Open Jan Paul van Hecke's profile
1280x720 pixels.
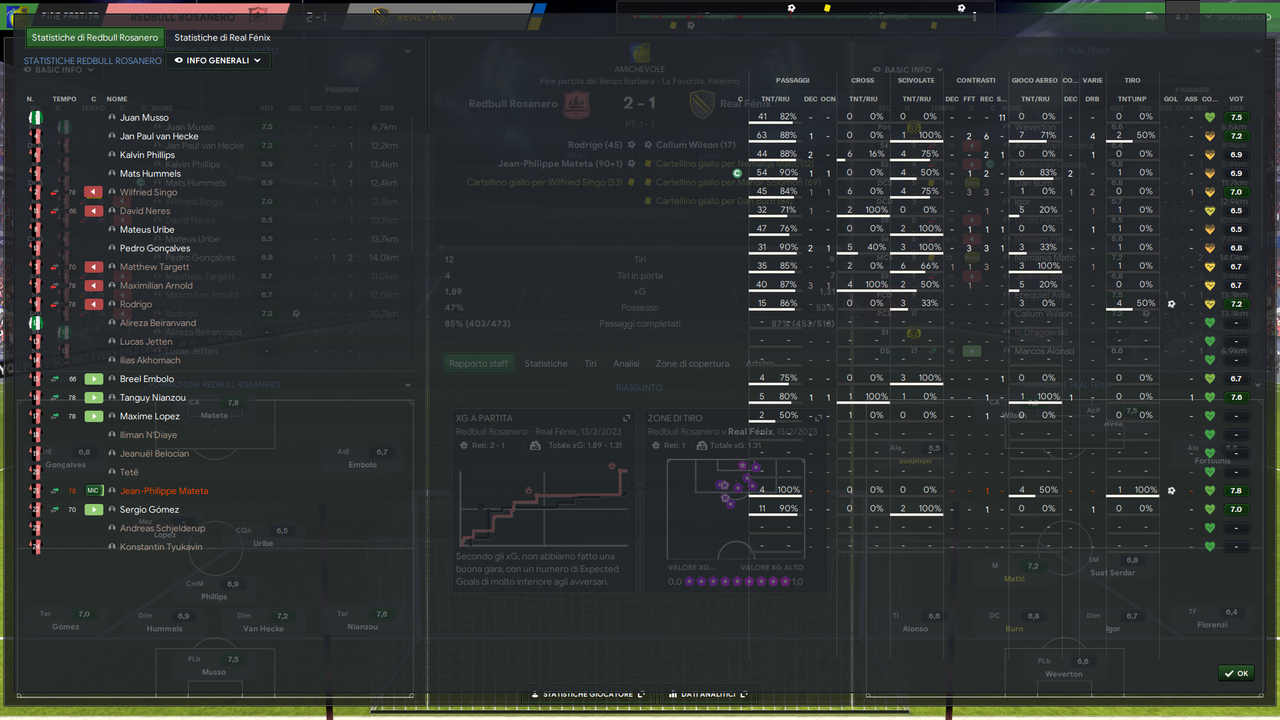[159, 136]
